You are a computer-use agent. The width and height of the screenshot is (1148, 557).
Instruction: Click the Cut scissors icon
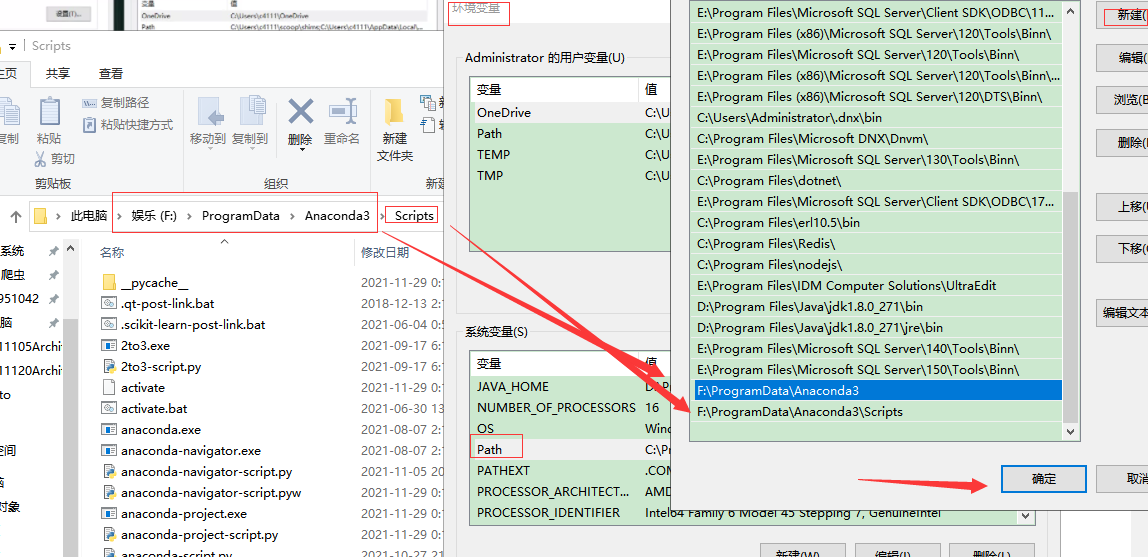click(41, 158)
